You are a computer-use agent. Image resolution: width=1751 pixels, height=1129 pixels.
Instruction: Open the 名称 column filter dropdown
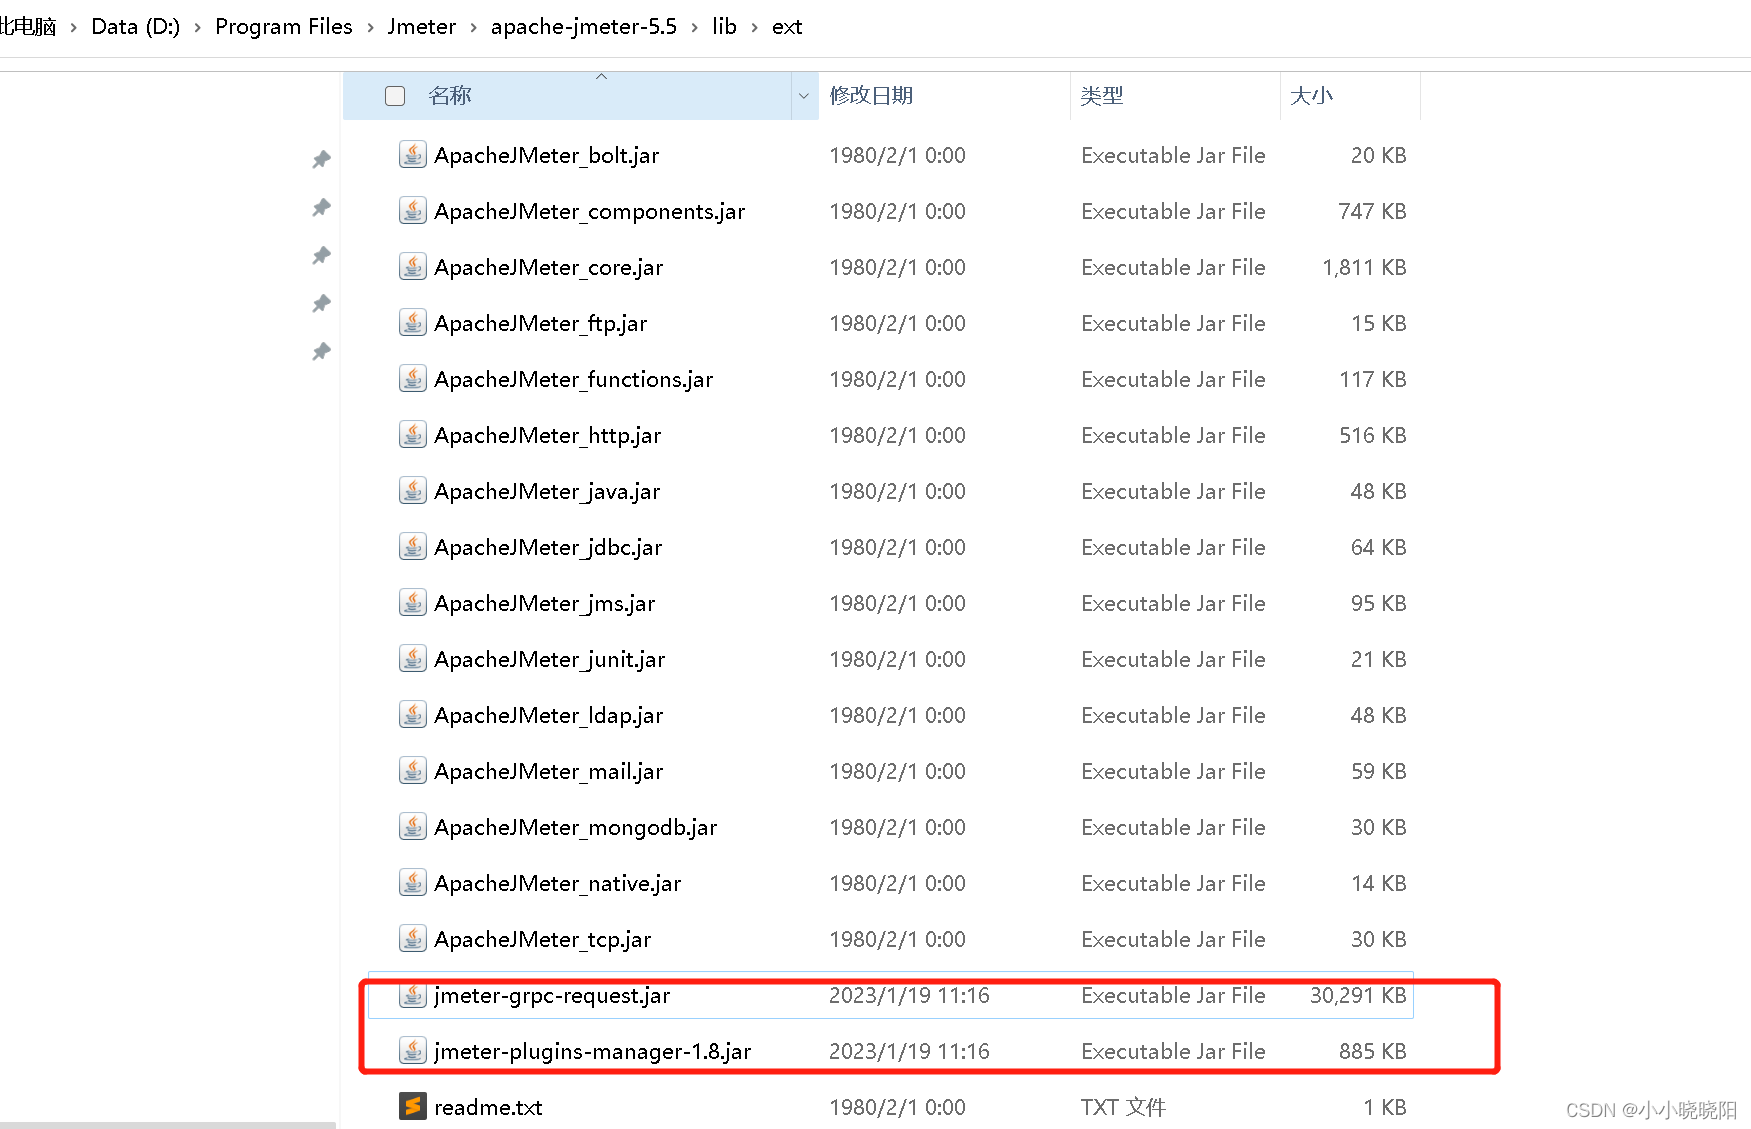coord(804,95)
